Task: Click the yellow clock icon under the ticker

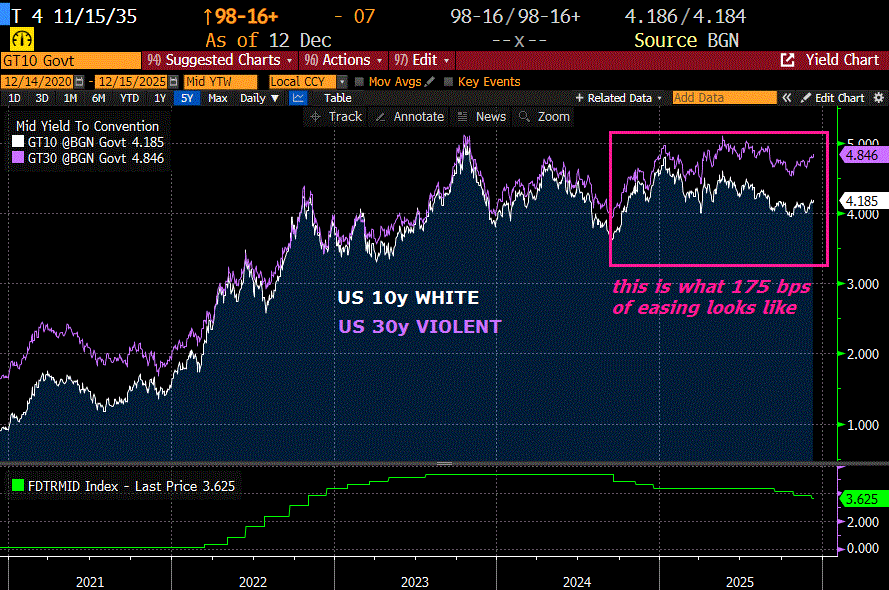Action: point(22,40)
